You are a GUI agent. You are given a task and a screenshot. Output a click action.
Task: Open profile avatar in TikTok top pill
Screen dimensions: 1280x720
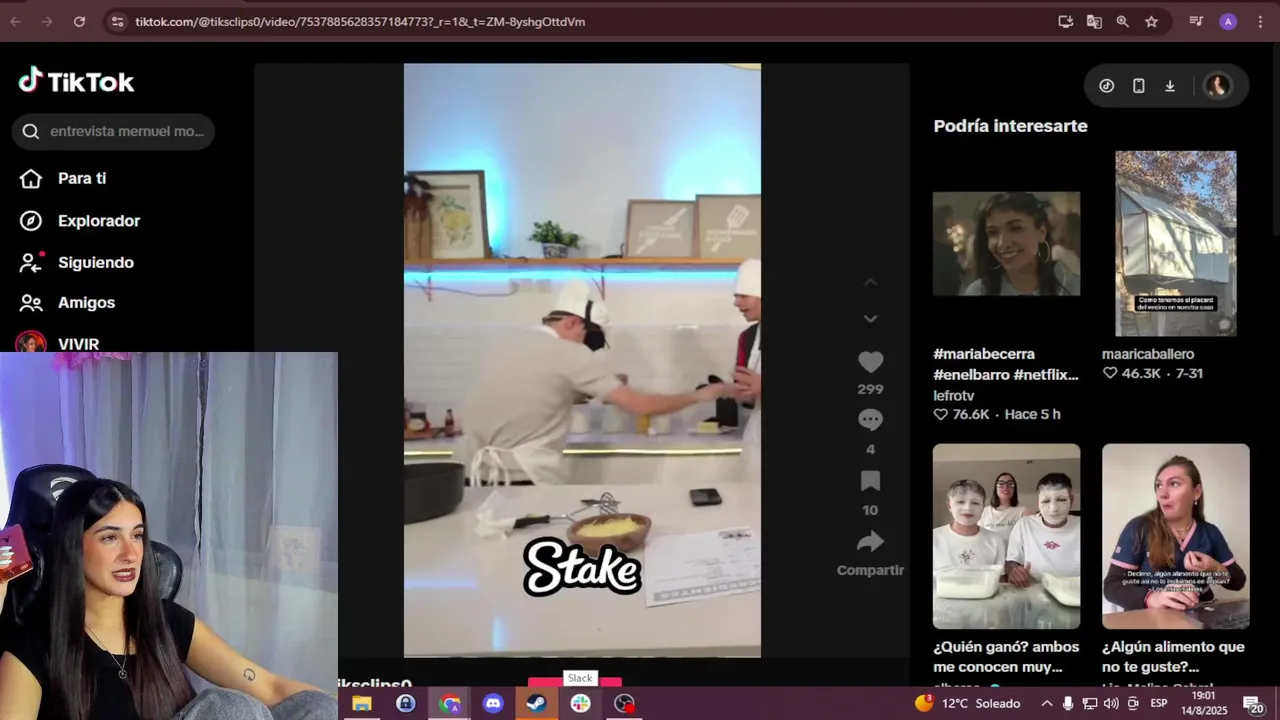(1217, 86)
